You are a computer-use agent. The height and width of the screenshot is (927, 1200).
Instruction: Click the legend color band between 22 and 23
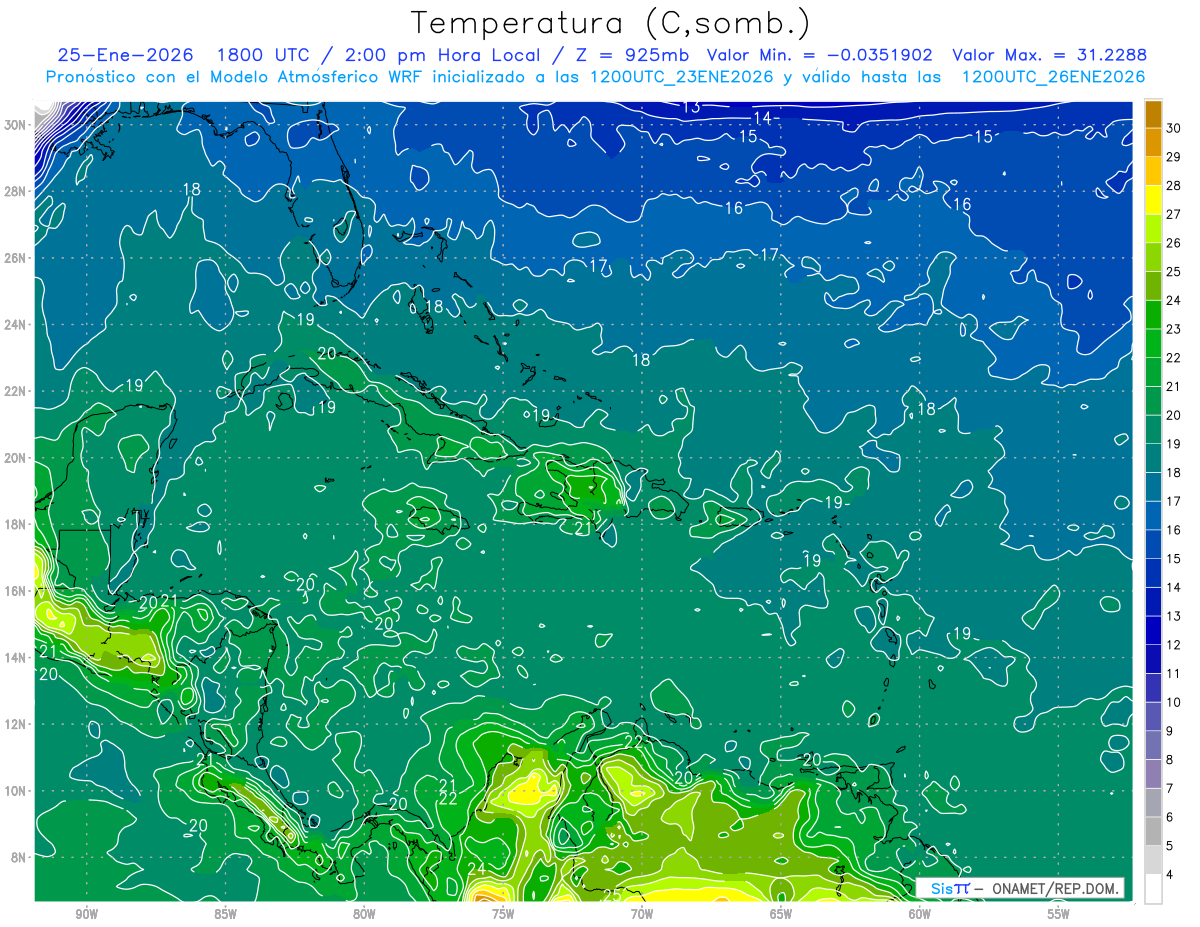[x=1153, y=344]
